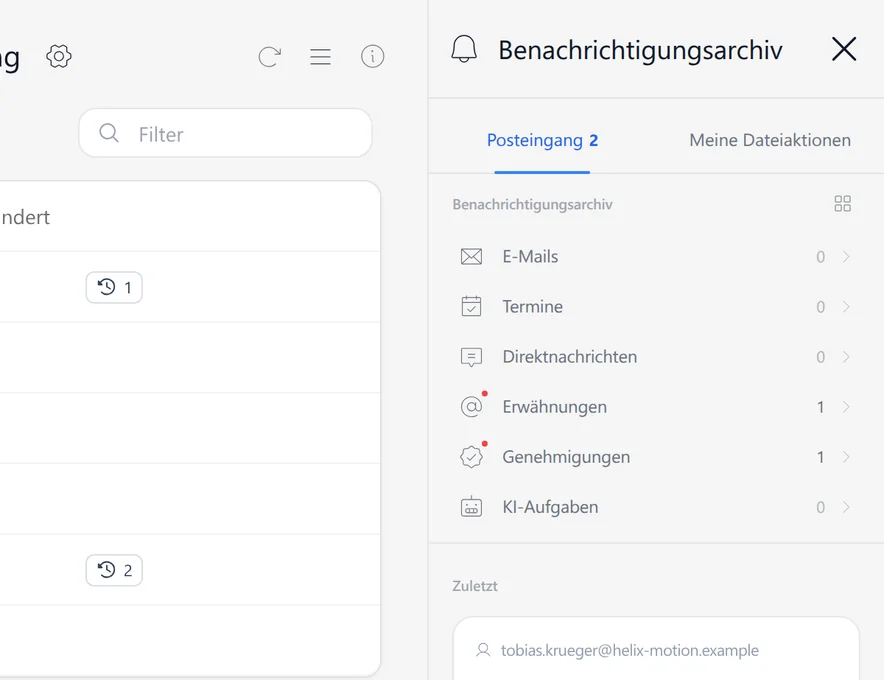
Task: Open settings with the gear icon
Action: [x=59, y=56]
